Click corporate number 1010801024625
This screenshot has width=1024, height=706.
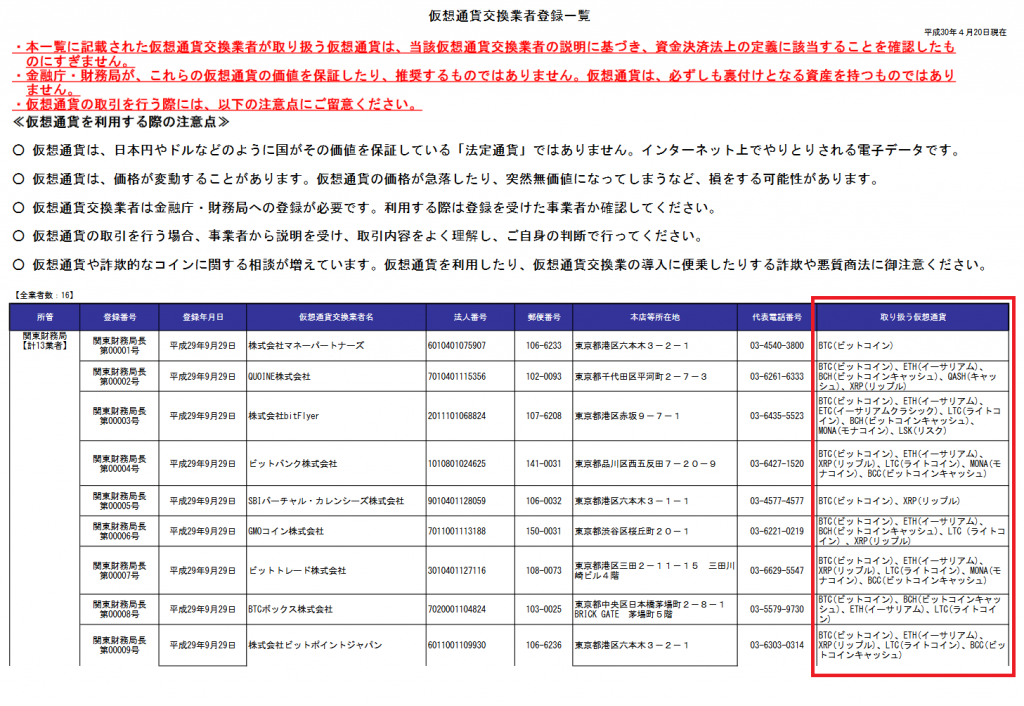pyautogui.click(x=457, y=464)
